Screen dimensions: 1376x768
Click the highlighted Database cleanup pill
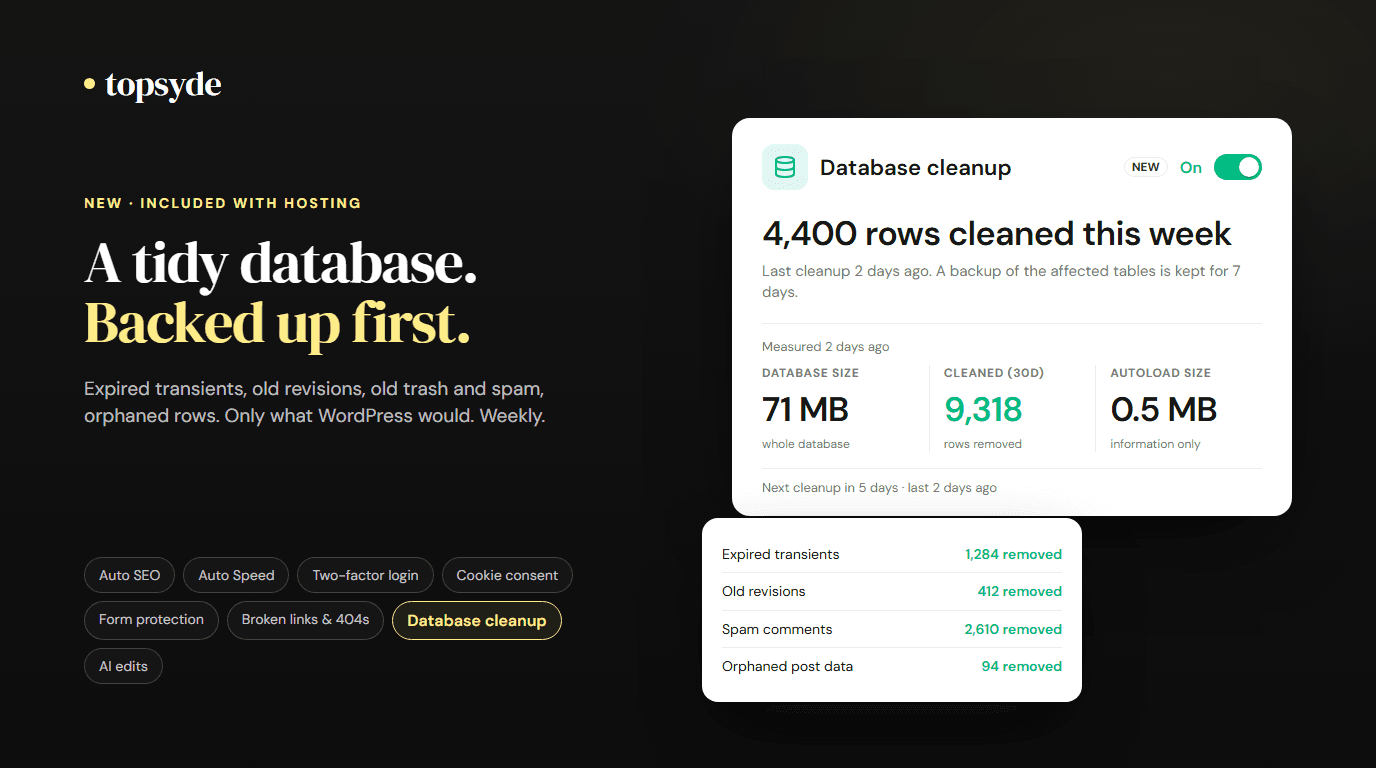point(477,620)
